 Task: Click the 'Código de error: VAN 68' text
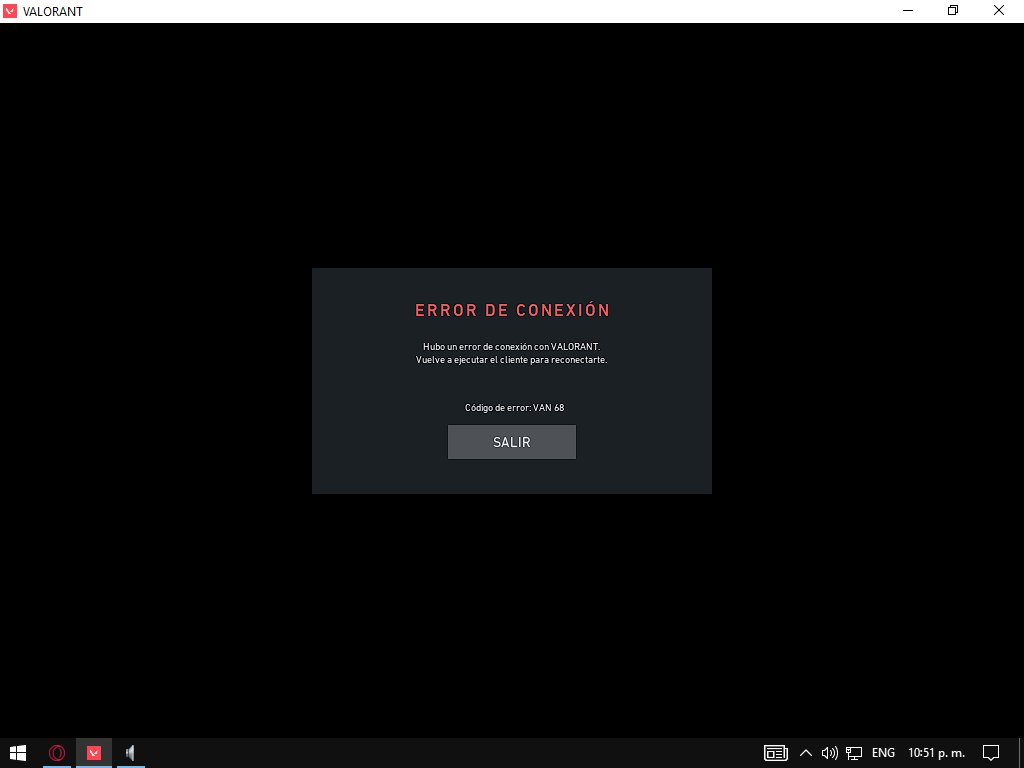click(514, 408)
